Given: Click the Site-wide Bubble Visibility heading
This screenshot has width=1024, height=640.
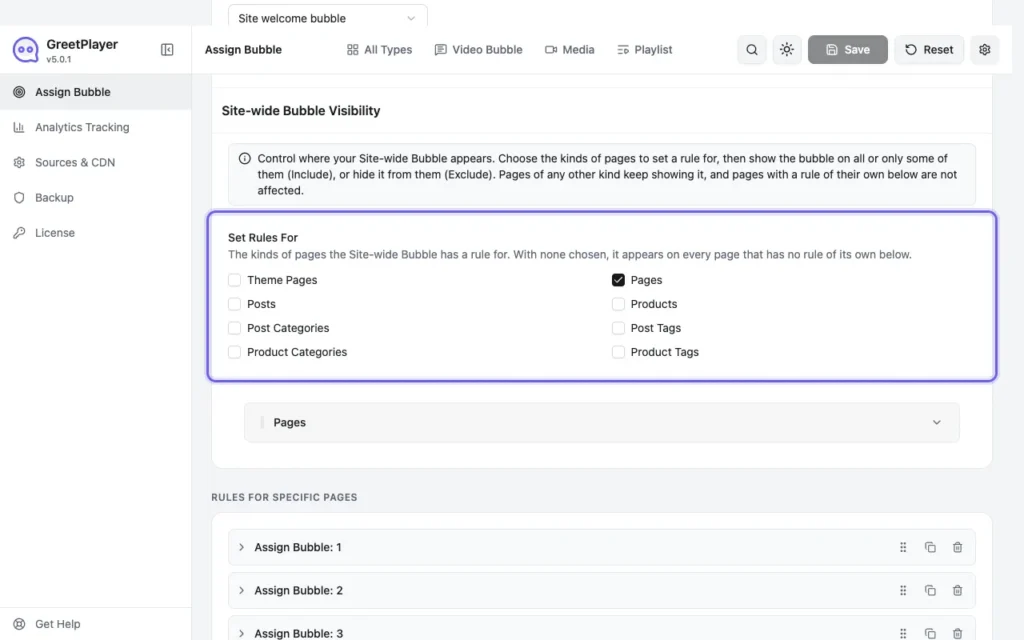Looking at the screenshot, I should pyautogui.click(x=301, y=111).
